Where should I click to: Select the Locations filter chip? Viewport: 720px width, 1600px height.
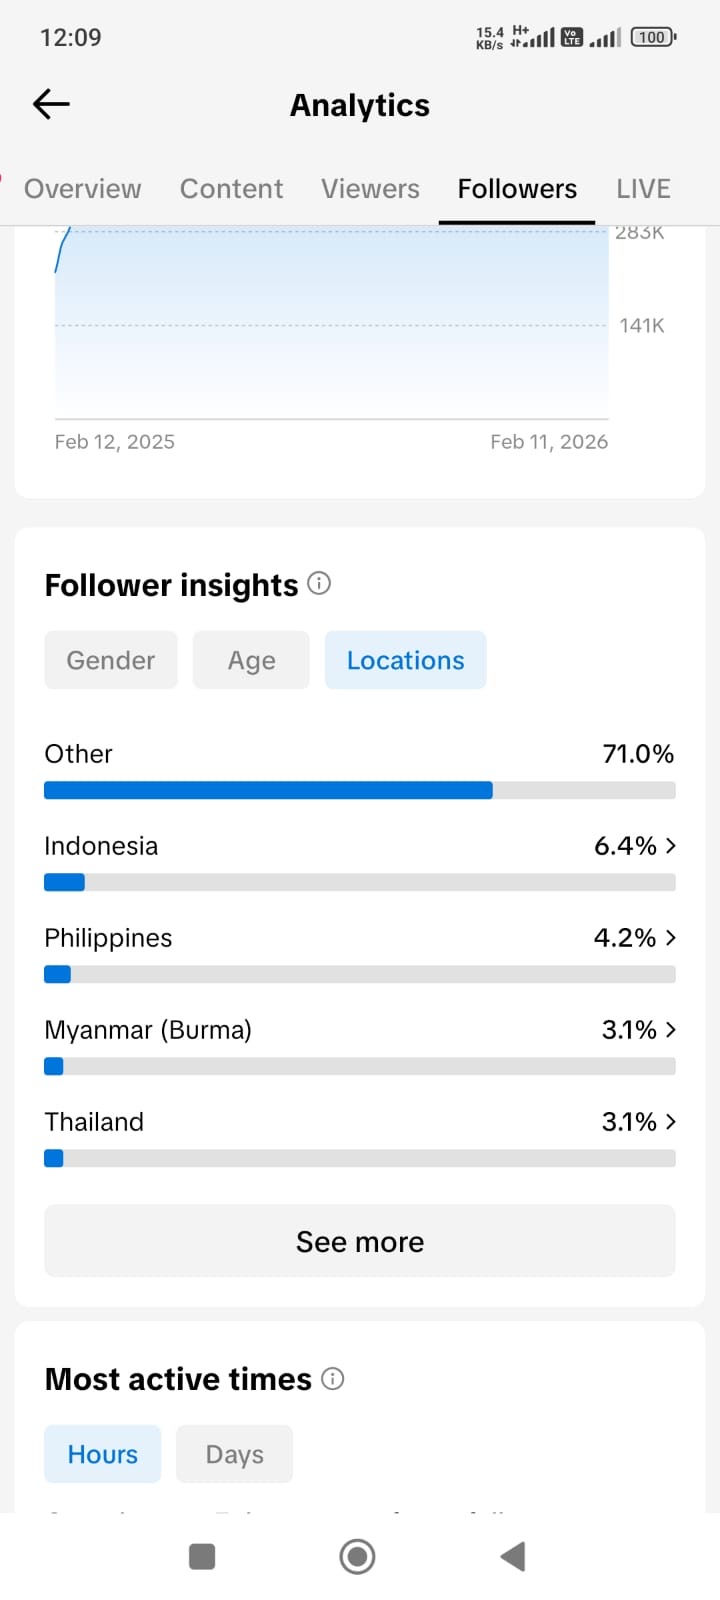pyautogui.click(x=405, y=660)
